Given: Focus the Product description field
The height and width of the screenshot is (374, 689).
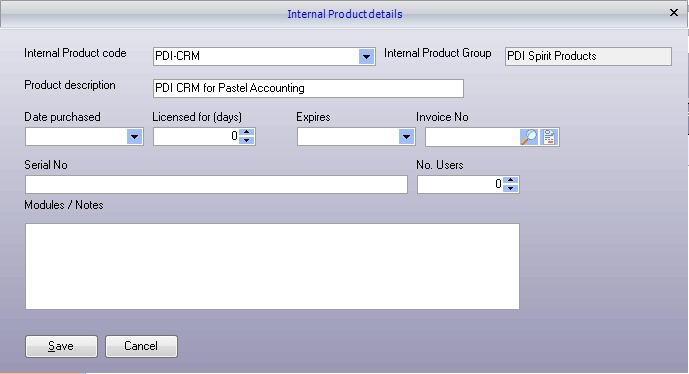Looking at the screenshot, I should 308,88.
